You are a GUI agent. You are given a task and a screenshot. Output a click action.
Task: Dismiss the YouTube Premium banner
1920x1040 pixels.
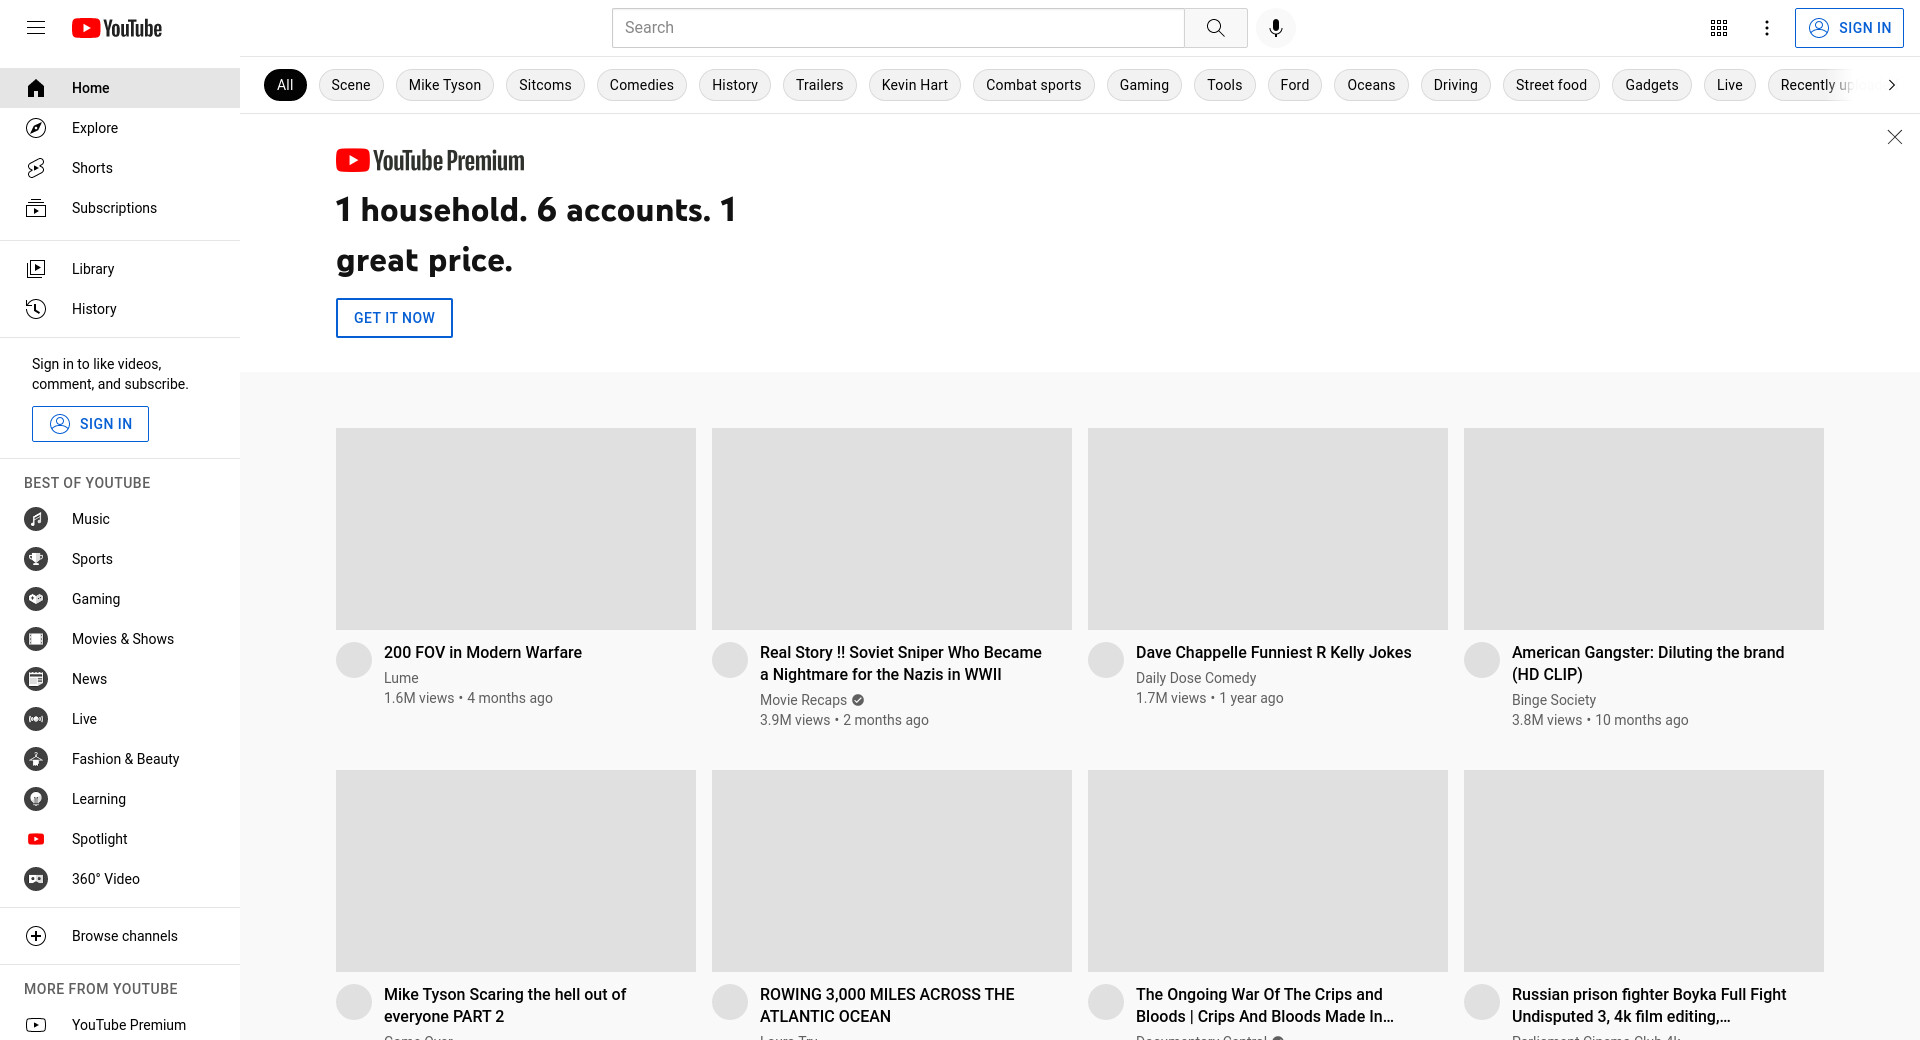(1894, 137)
